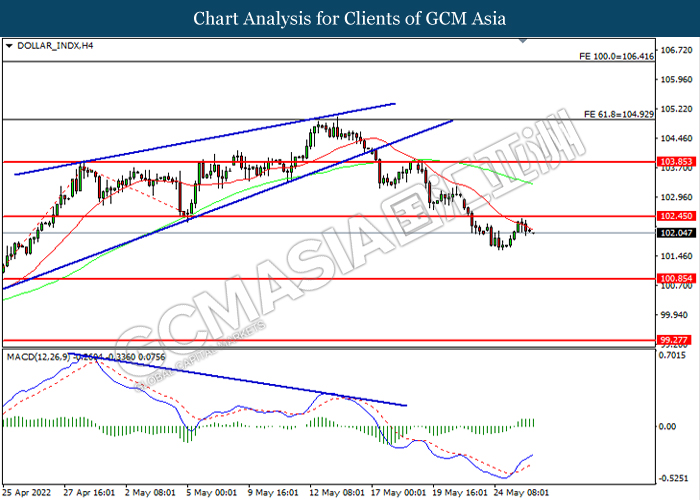Viewport: 700px width, 500px height.
Task: Click the 100.854 red price label
Action: [x=676, y=279]
